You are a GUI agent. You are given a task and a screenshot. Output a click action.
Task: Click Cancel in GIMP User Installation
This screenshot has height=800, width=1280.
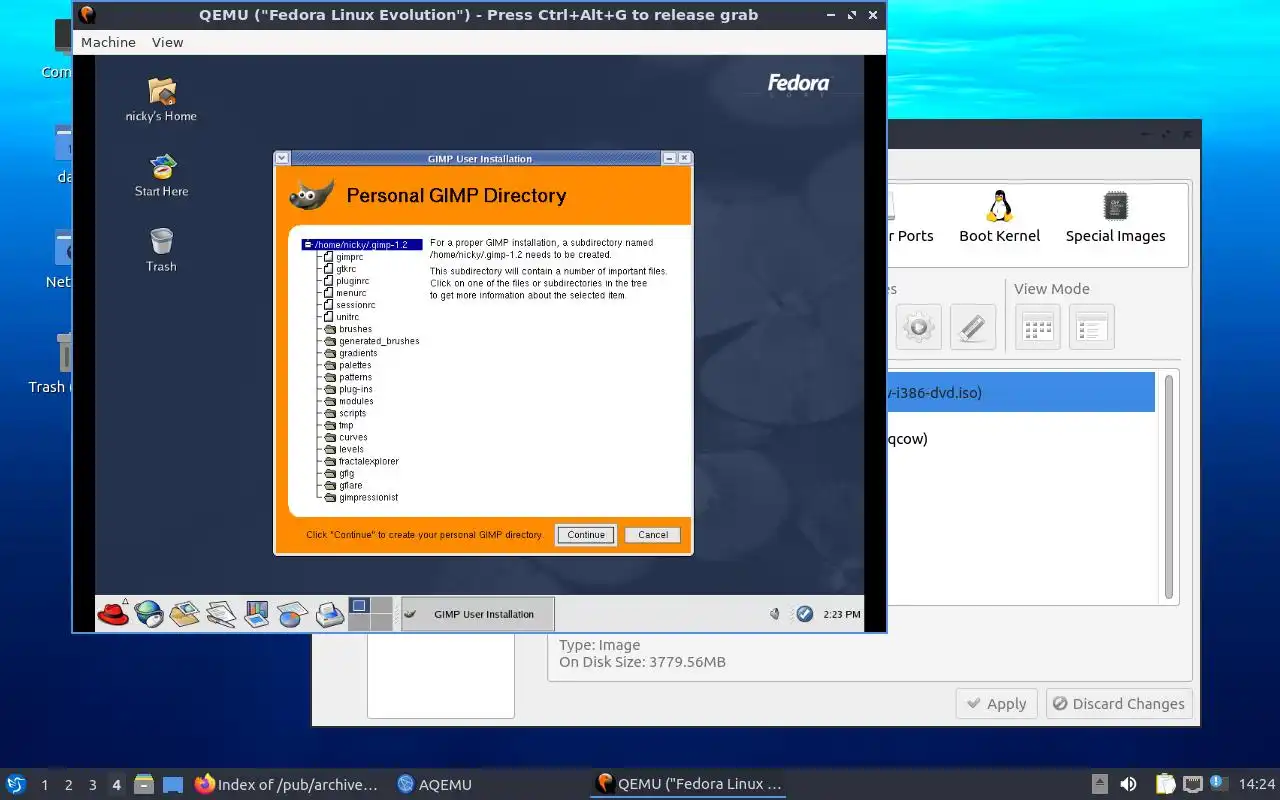click(x=653, y=534)
